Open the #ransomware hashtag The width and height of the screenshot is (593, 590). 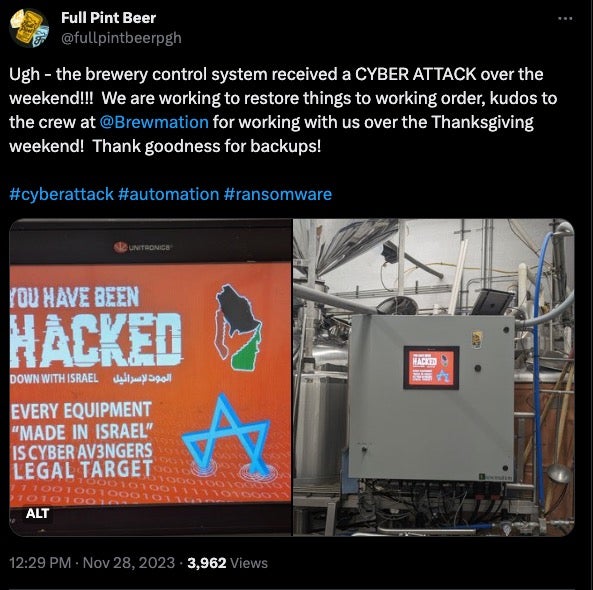point(278,194)
